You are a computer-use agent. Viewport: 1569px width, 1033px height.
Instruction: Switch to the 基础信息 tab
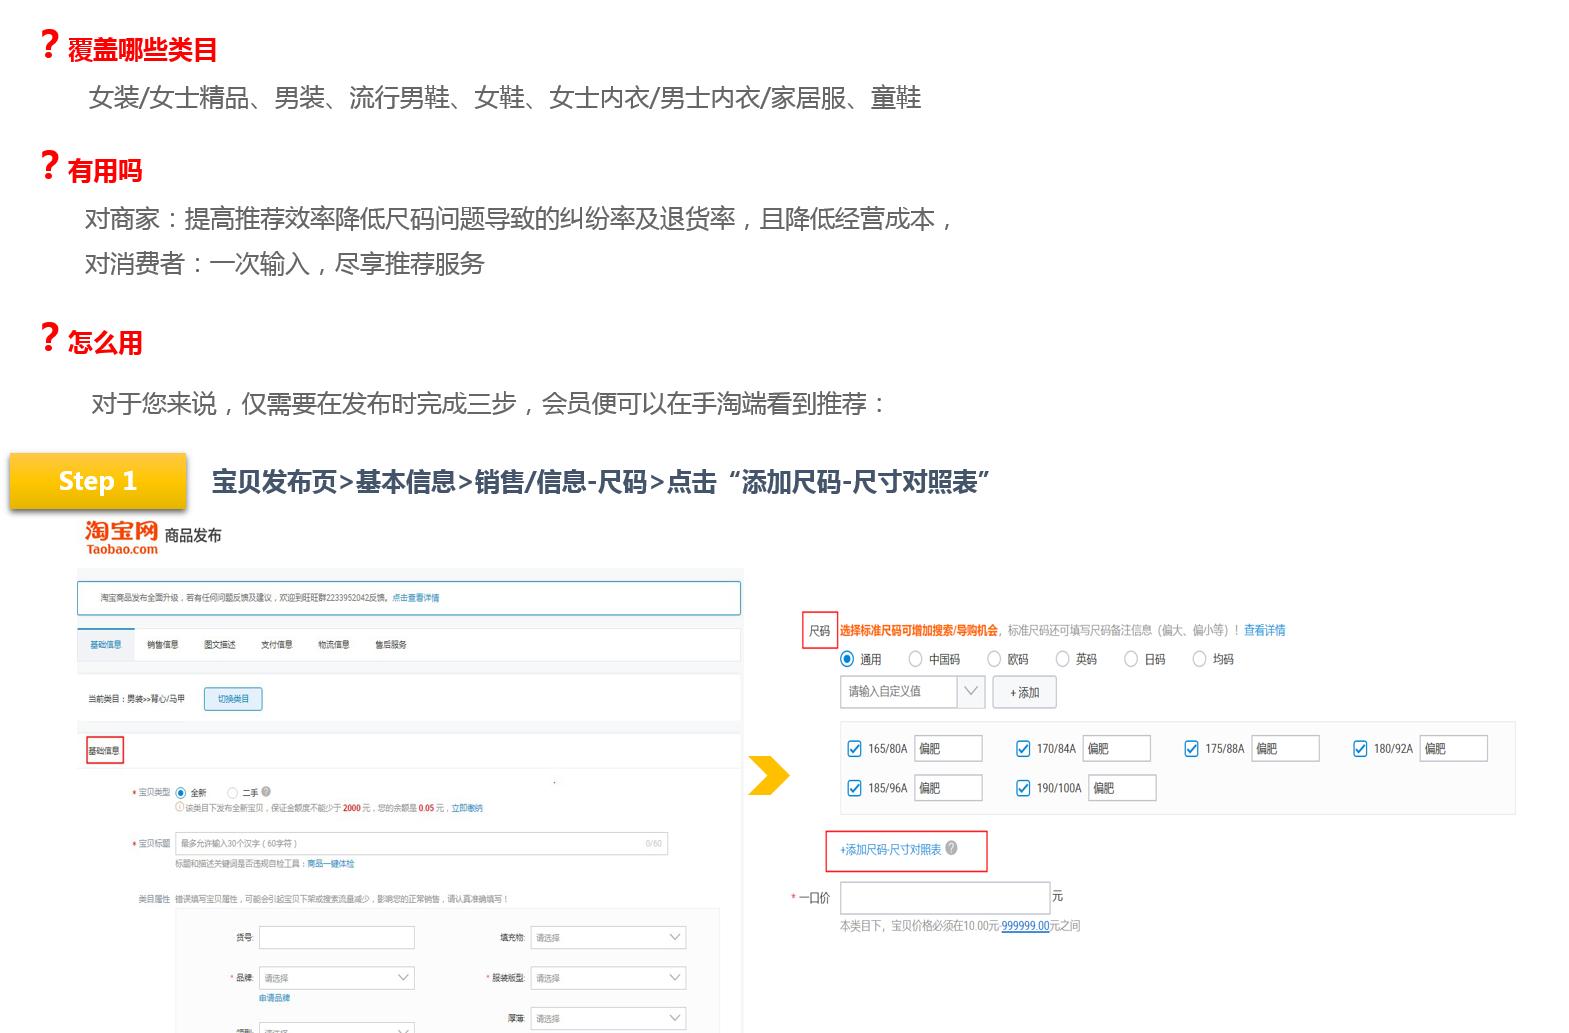point(105,645)
